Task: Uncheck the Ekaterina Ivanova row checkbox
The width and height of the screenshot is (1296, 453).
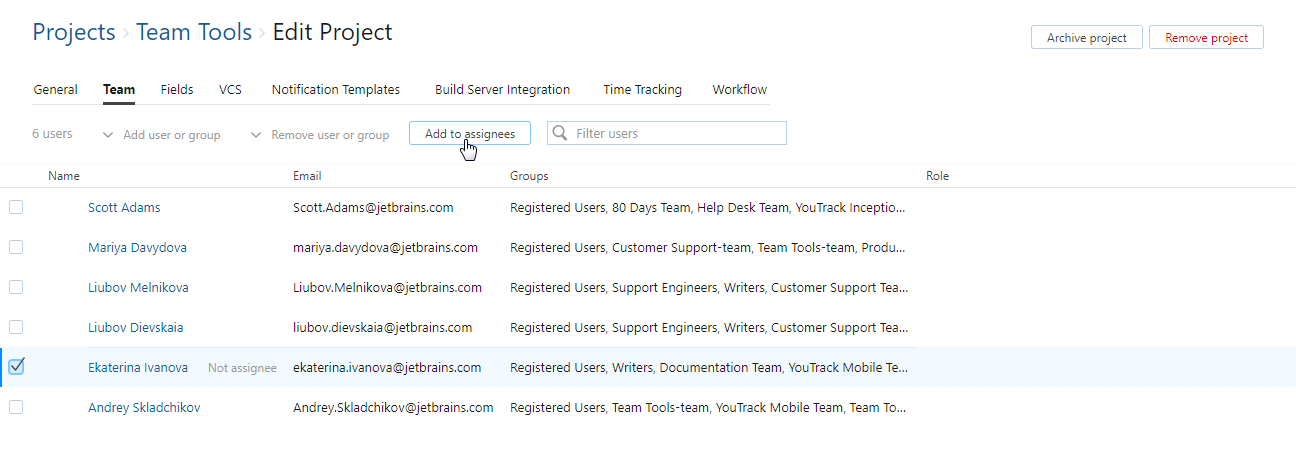Action: [16, 367]
